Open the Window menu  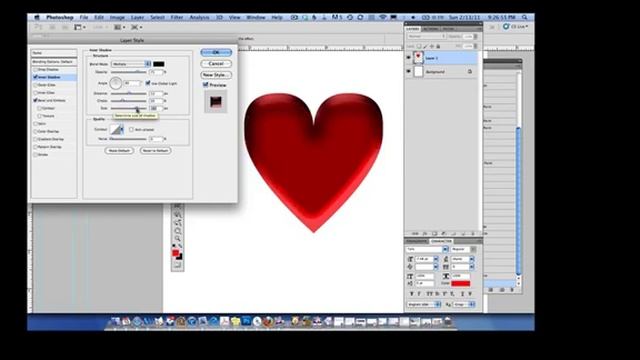point(256,18)
